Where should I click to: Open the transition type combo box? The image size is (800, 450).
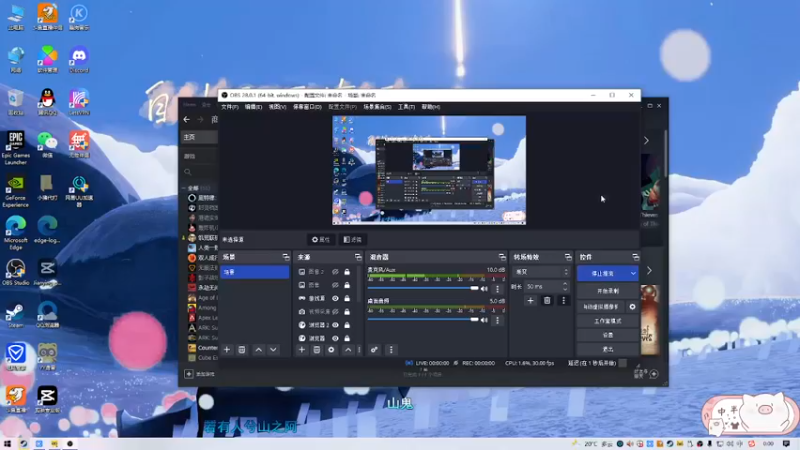click(541, 272)
